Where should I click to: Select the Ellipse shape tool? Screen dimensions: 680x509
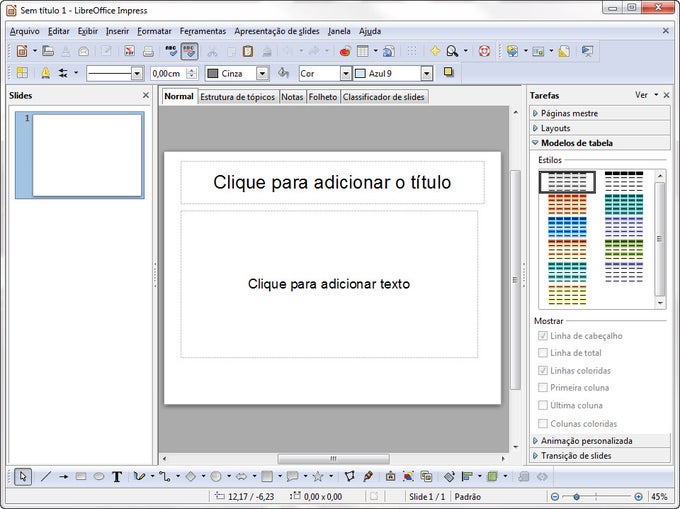pos(99,476)
